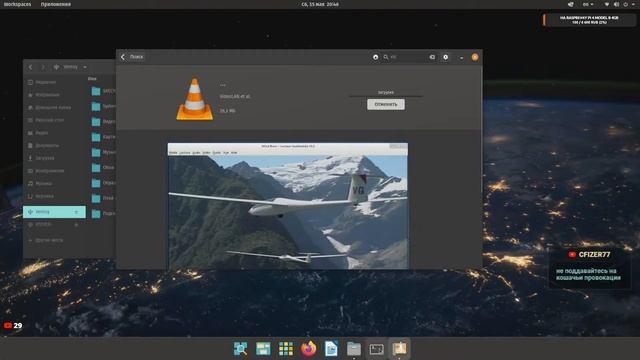The width and height of the screenshot is (640, 360).
Task: Sort Files list by Имя column header
Action: click(x=92, y=78)
